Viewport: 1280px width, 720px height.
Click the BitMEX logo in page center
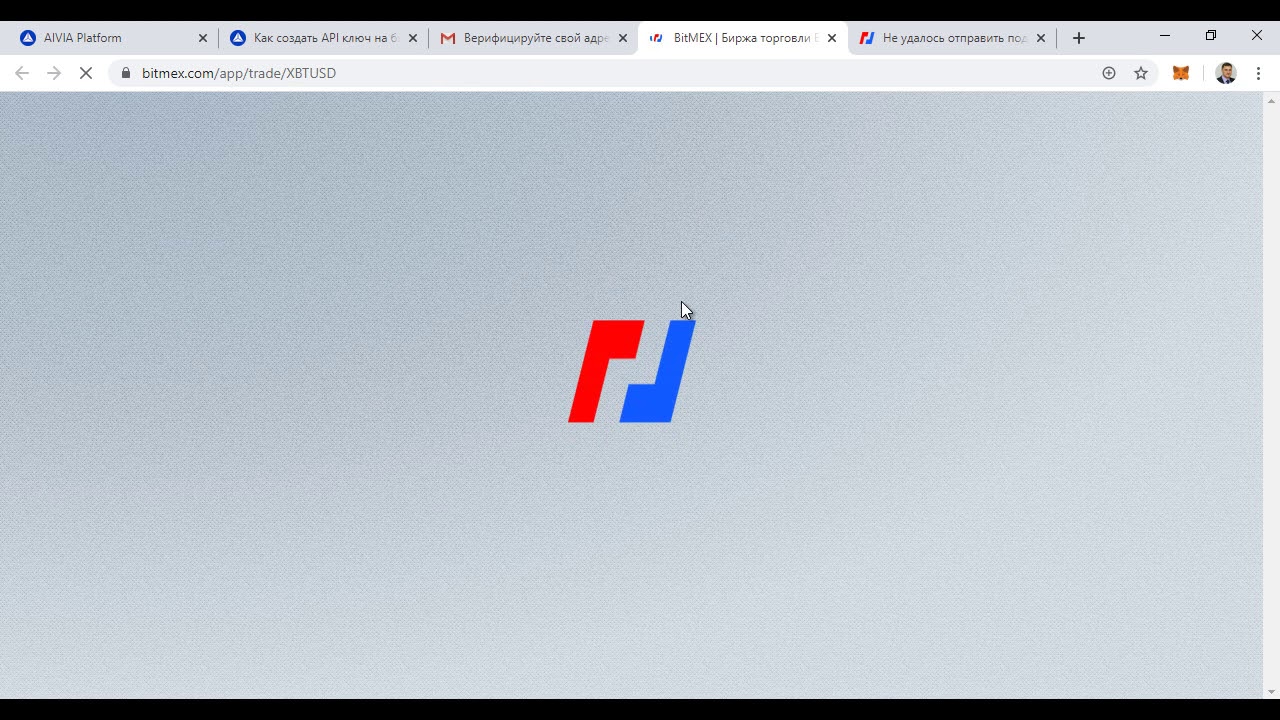point(632,371)
